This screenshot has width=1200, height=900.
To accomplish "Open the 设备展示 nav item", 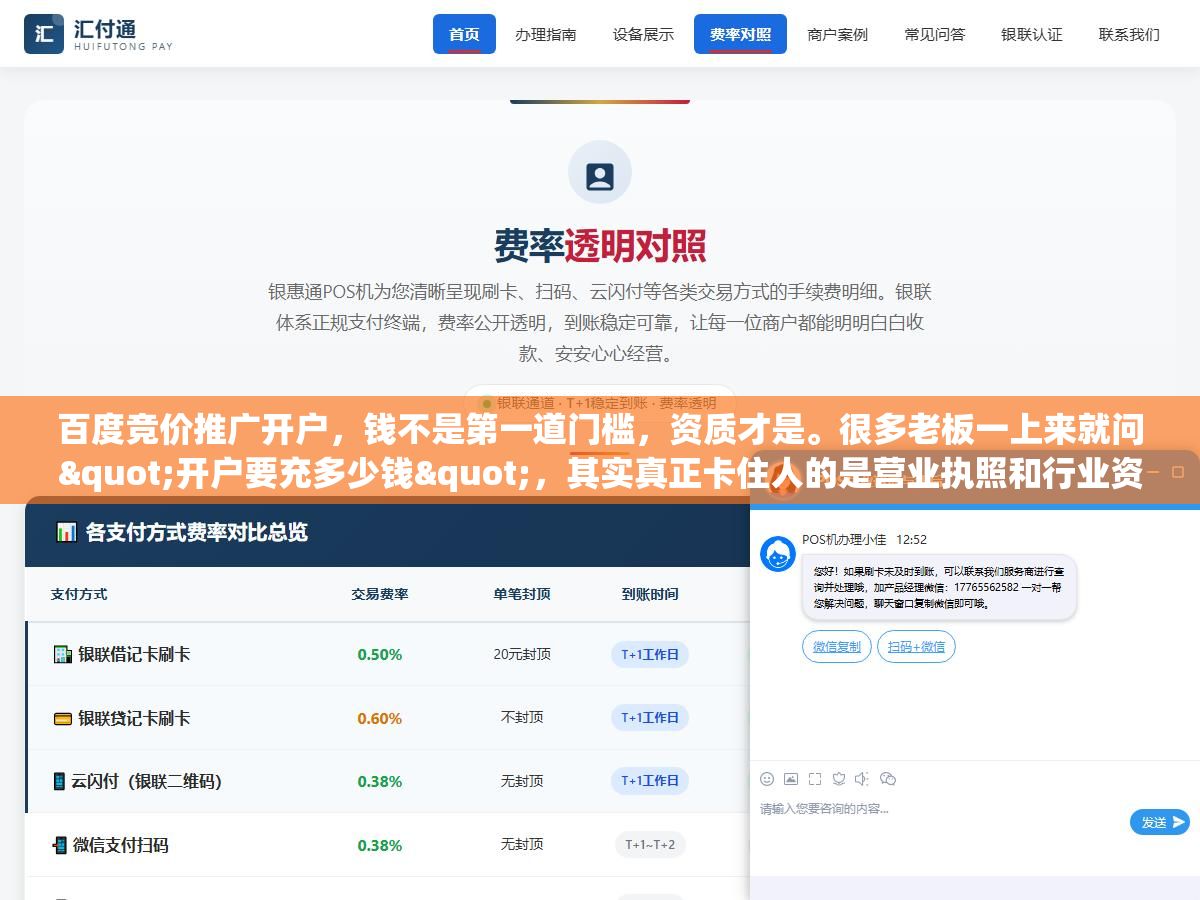I will [643, 34].
